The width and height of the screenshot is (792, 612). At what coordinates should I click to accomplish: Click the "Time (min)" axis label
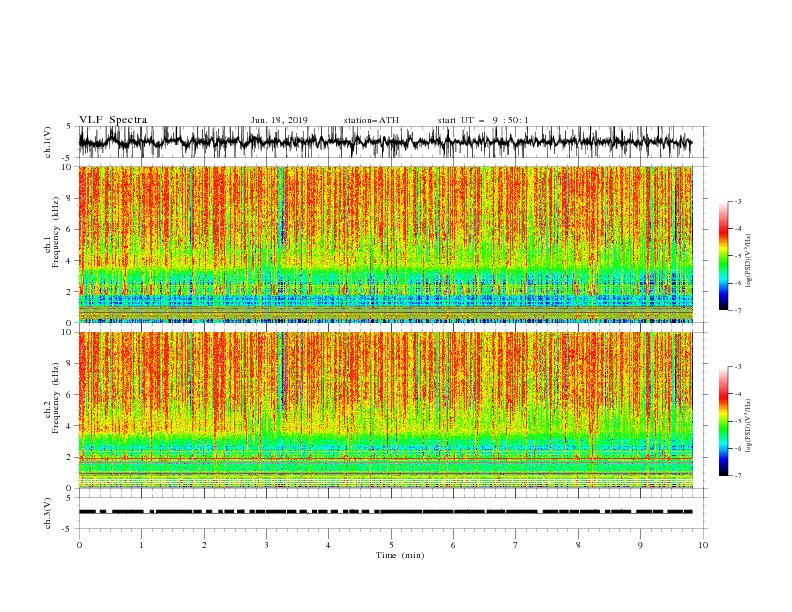[400, 555]
